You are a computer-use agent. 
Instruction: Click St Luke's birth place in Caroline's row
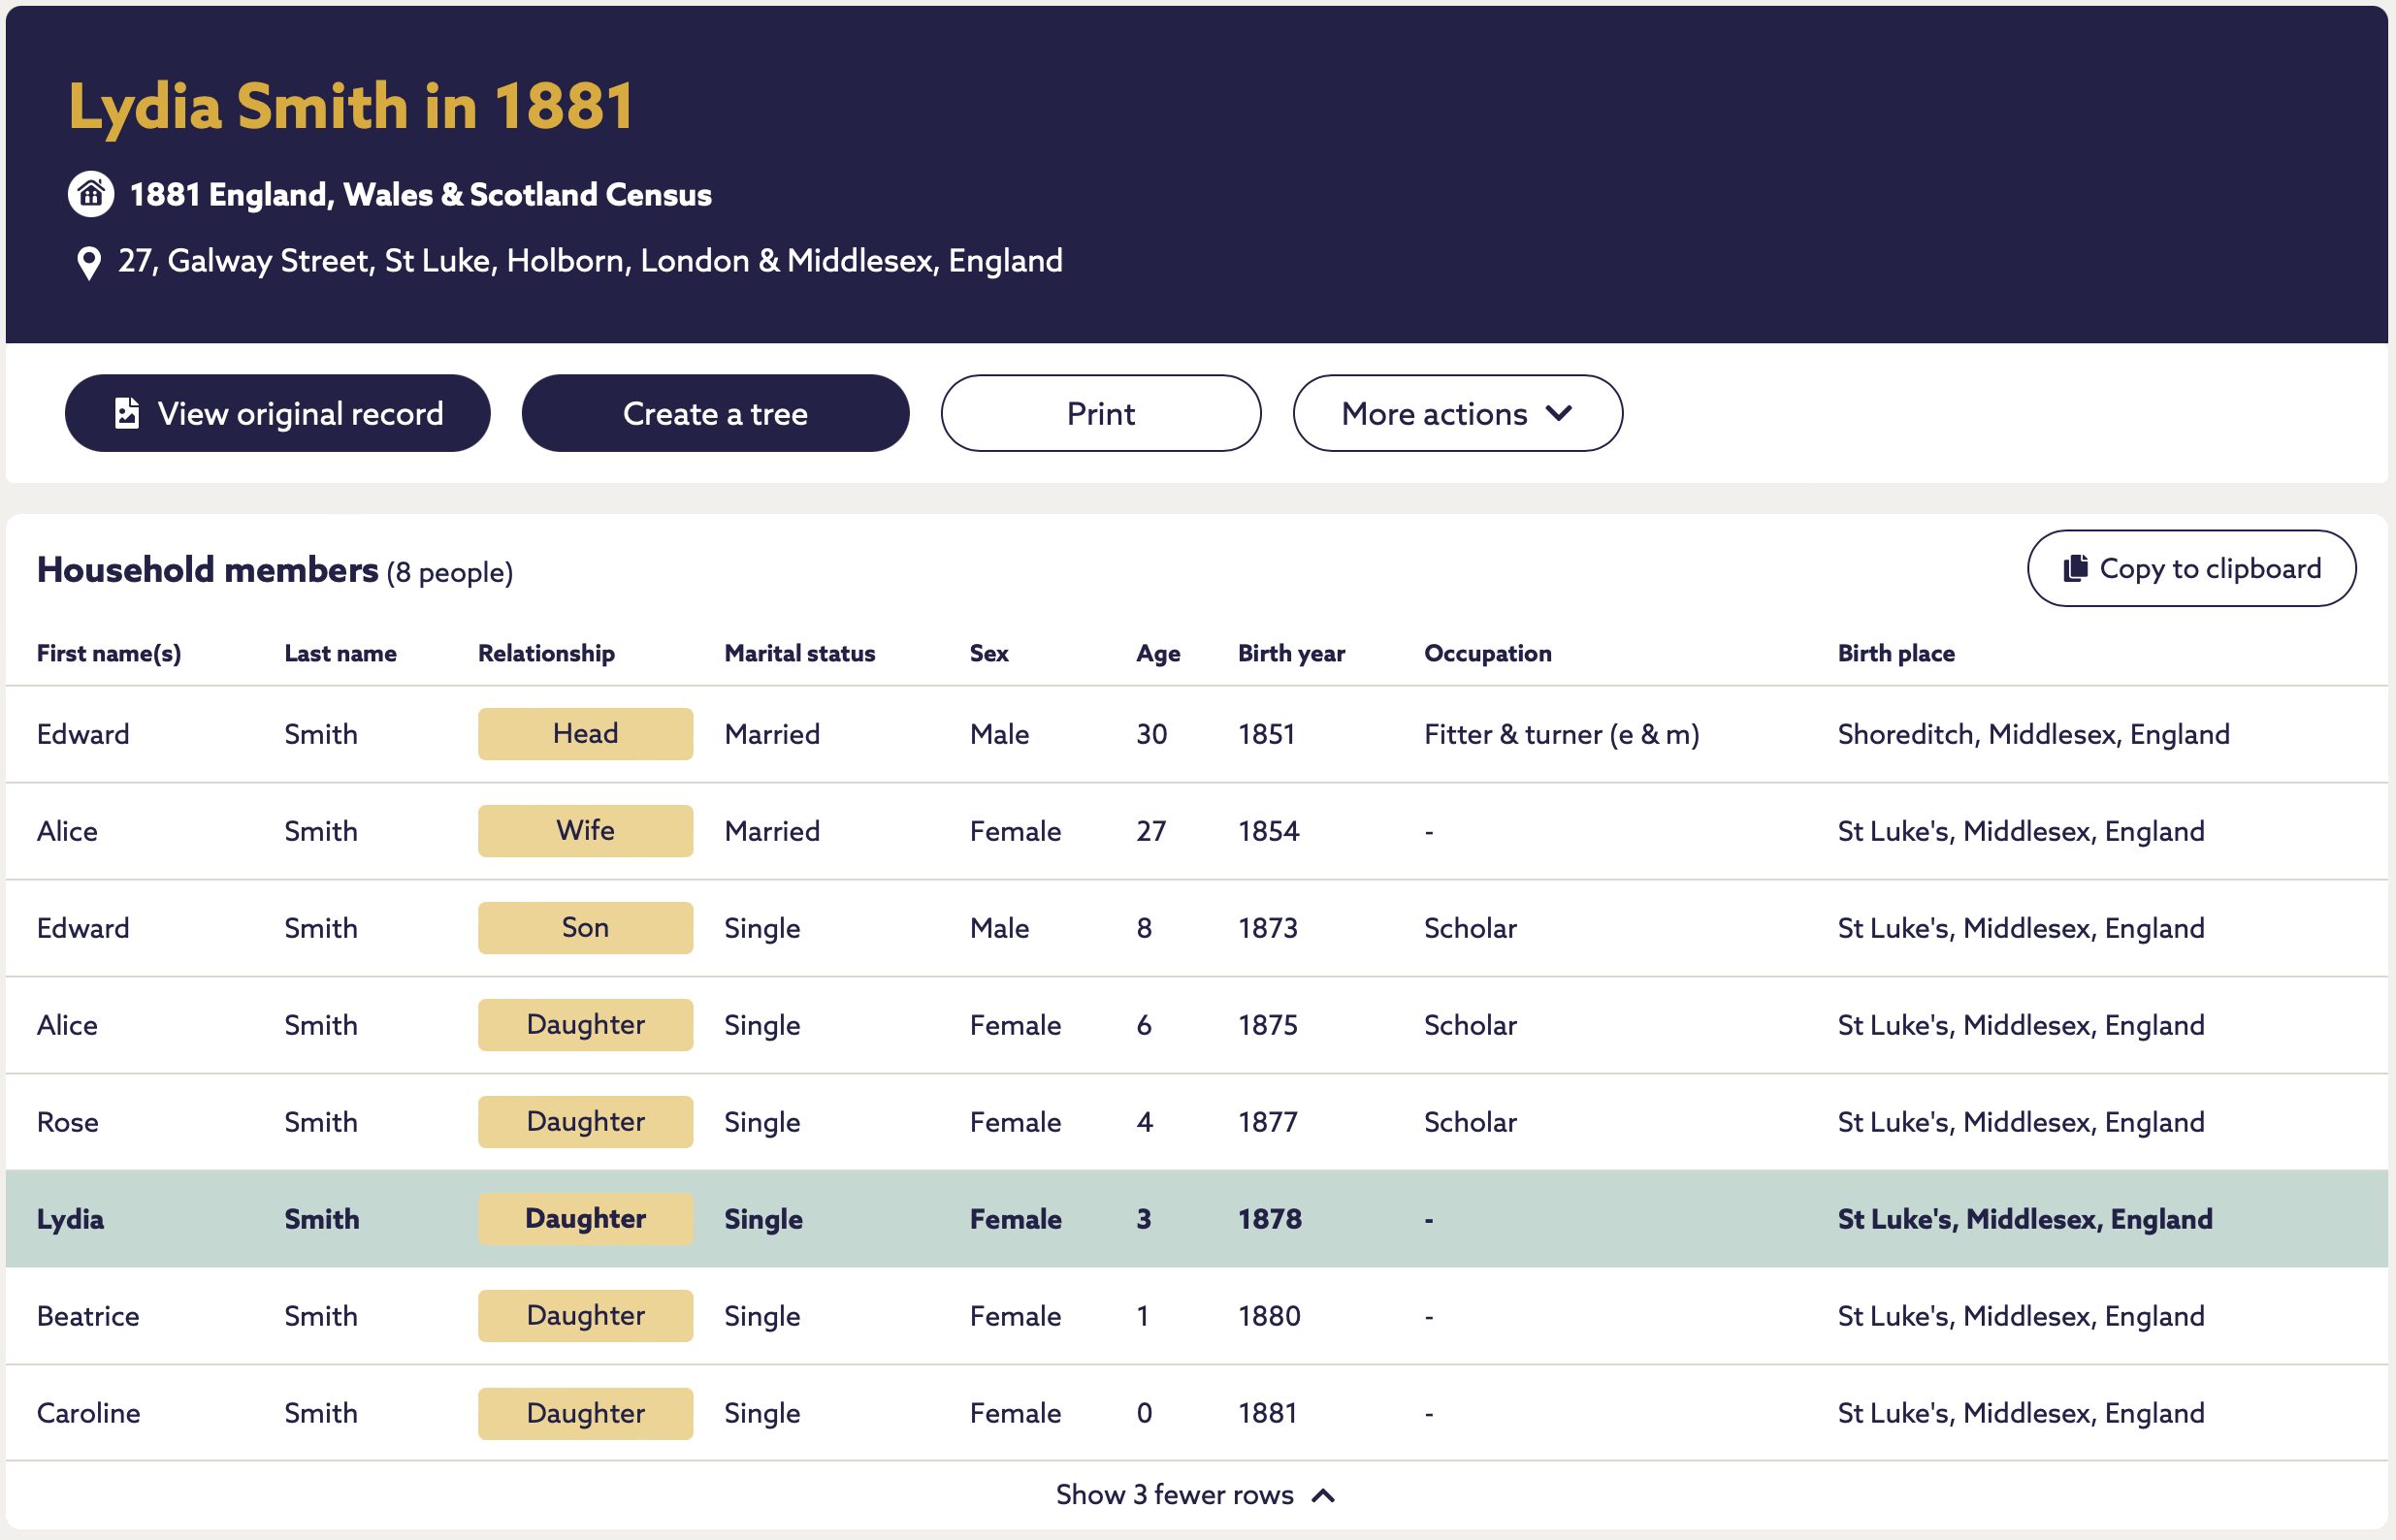point(2020,1414)
